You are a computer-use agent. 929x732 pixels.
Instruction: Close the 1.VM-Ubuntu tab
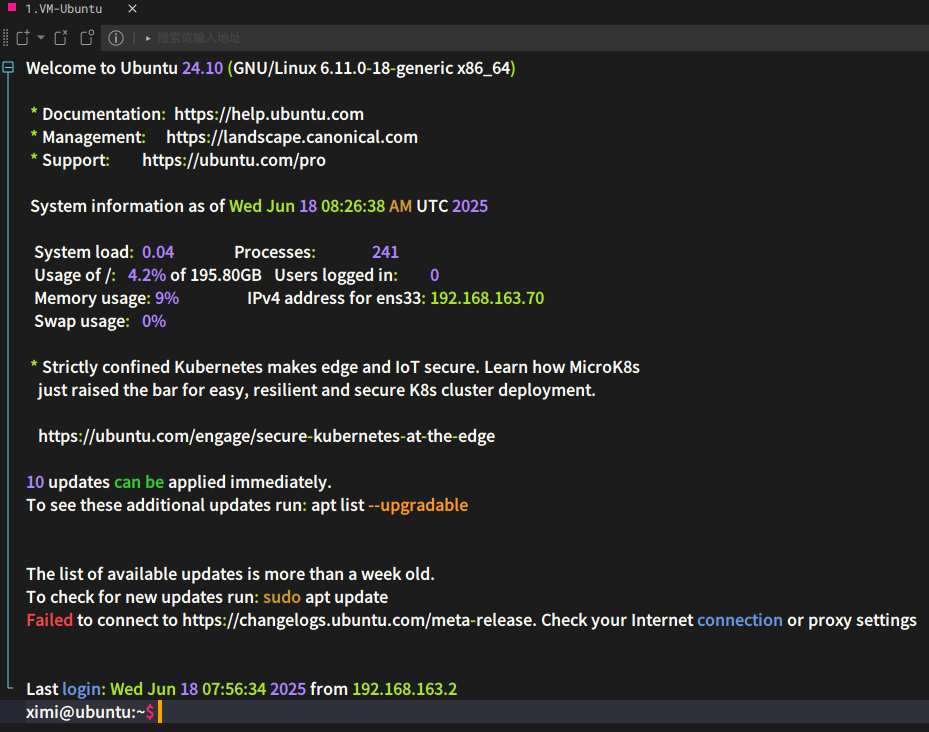tap(133, 9)
